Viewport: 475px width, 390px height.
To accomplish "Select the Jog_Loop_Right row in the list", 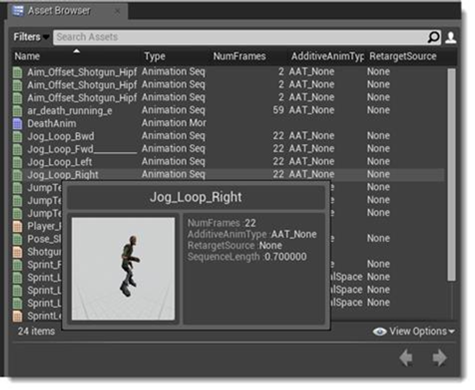I will (x=228, y=175).
